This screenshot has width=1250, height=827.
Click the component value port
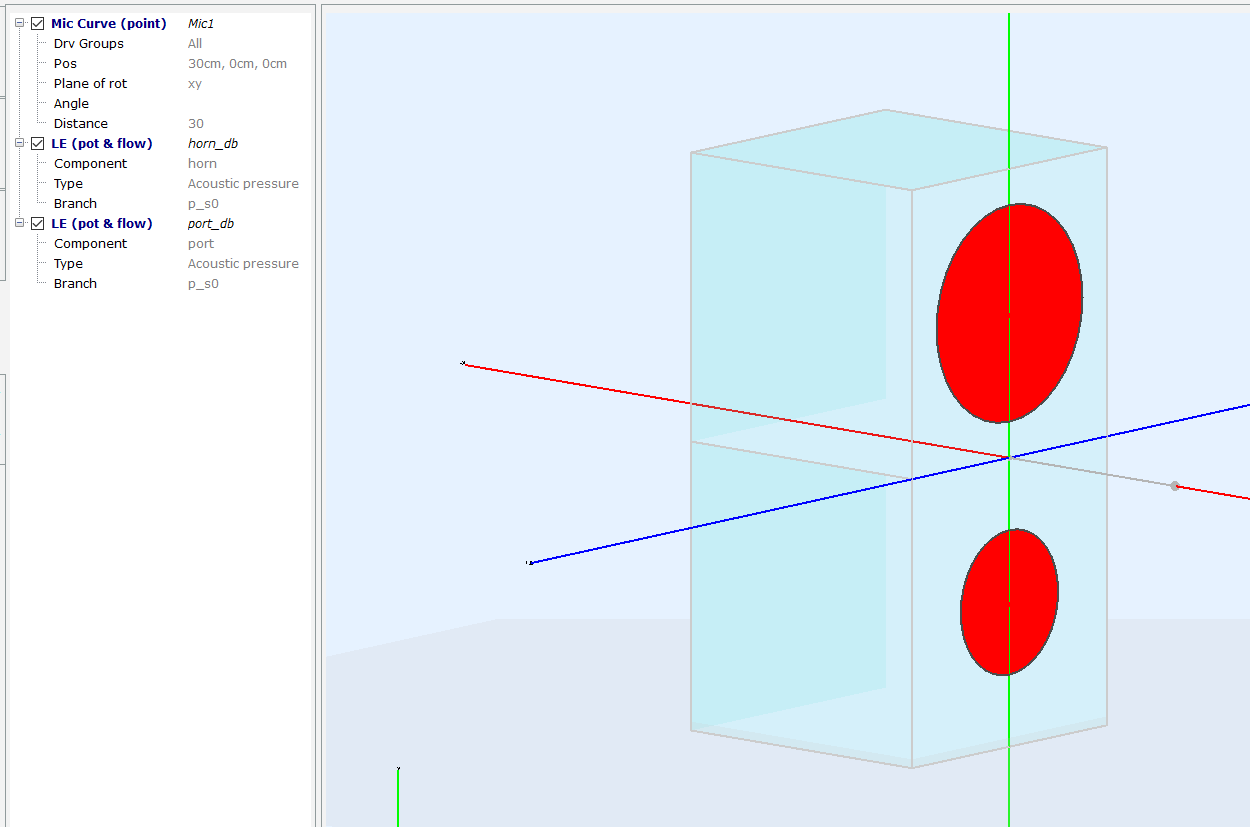pos(201,243)
